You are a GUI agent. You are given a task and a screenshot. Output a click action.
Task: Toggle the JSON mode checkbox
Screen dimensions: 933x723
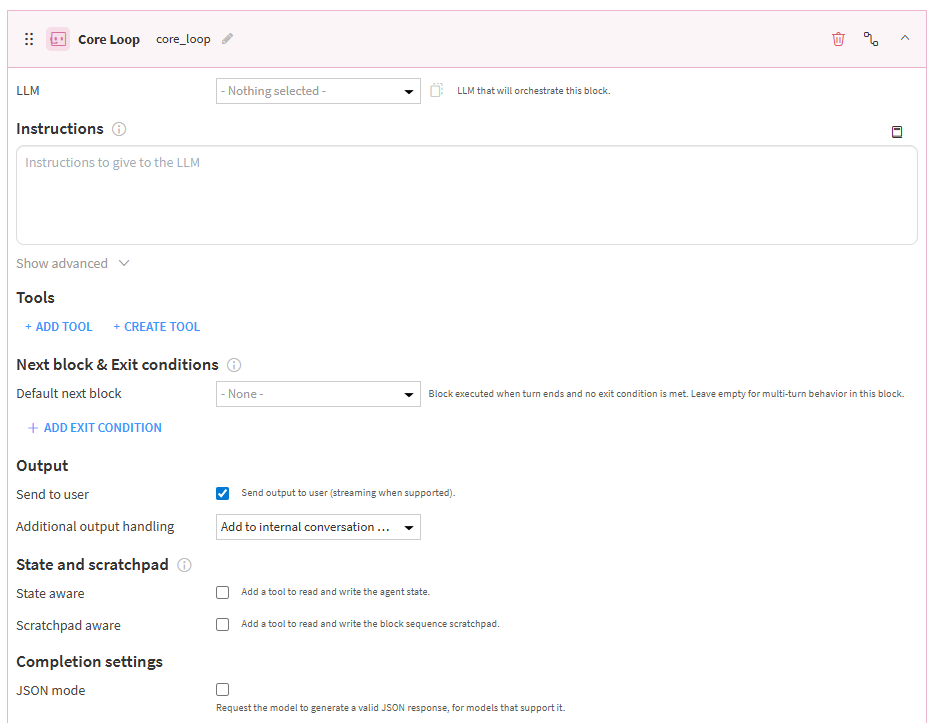click(223, 689)
